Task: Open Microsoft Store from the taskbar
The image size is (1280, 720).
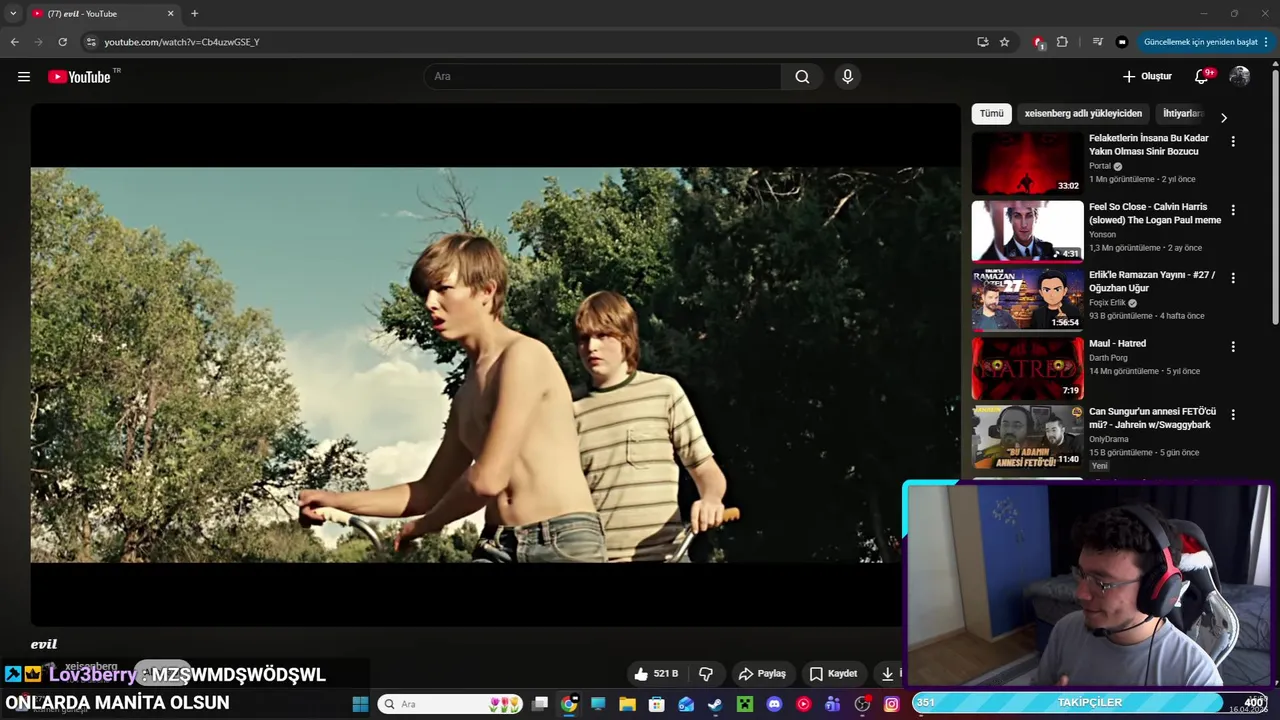Action: coord(657,704)
